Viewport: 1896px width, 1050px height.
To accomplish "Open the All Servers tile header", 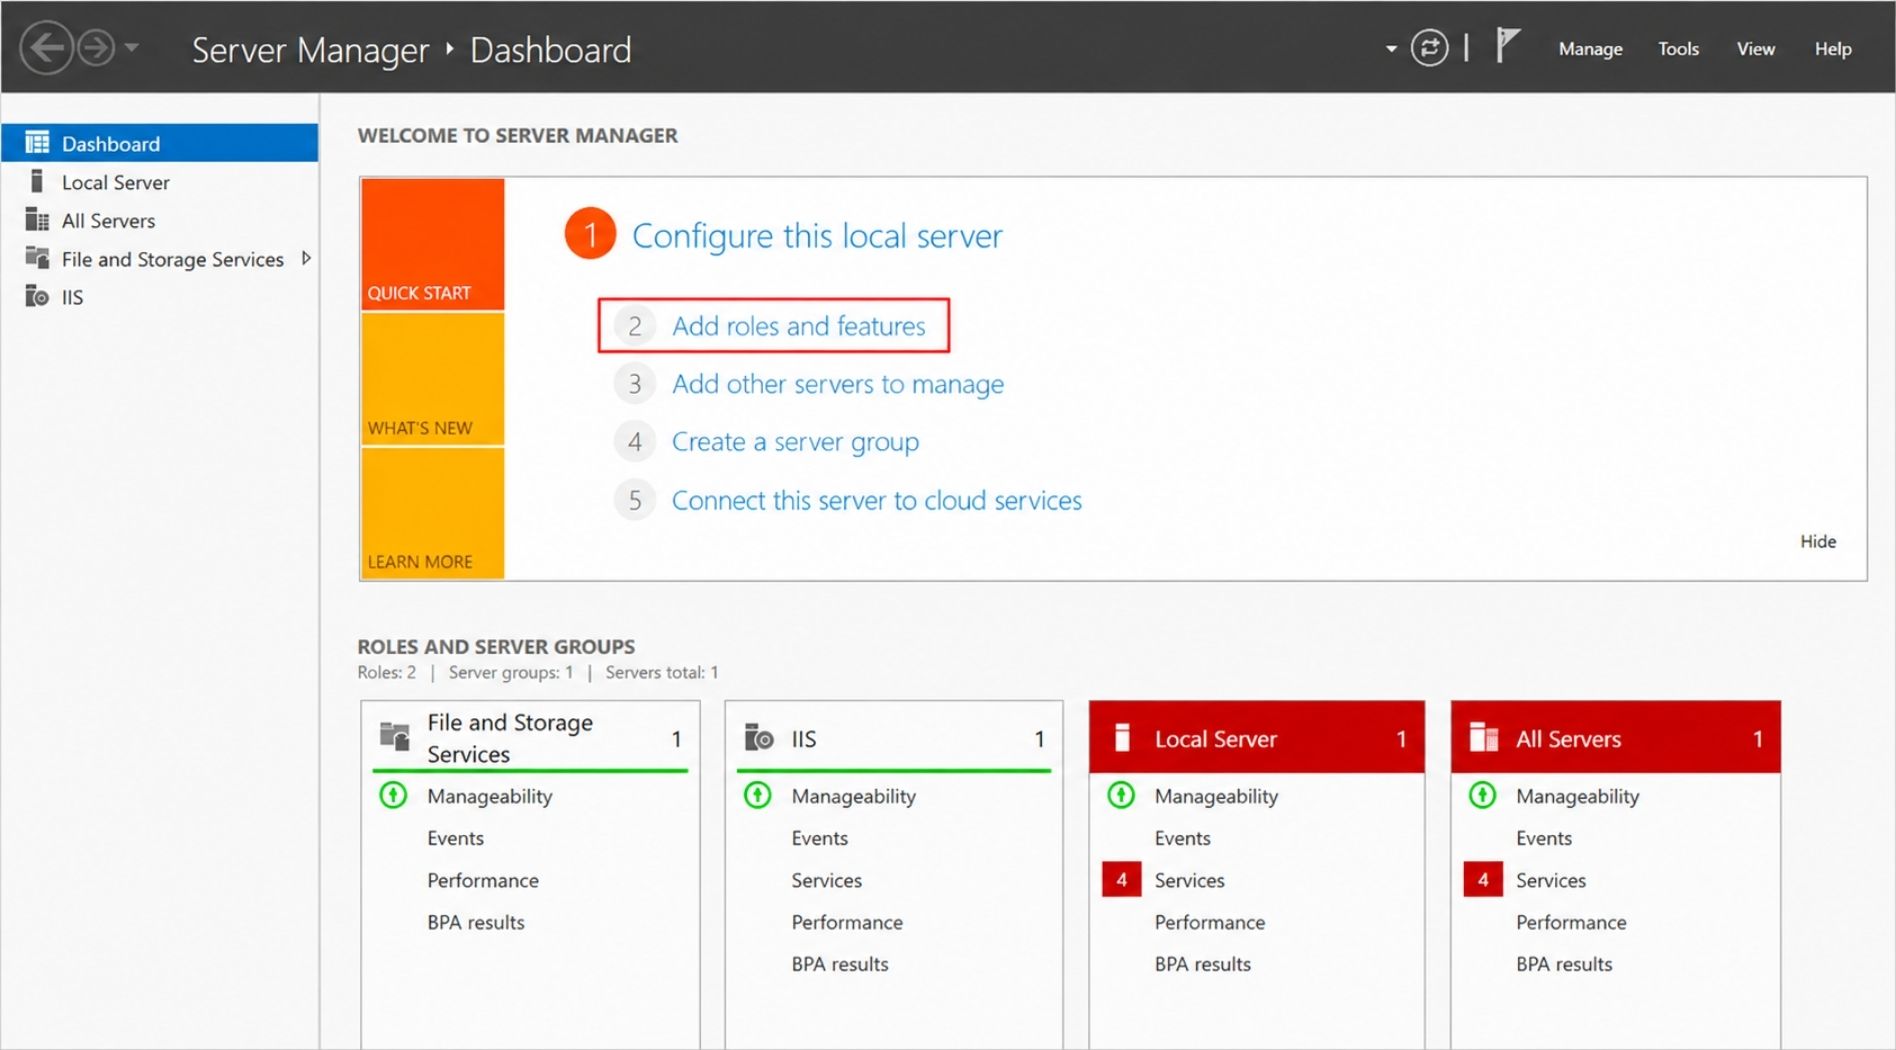I will pos(1616,738).
